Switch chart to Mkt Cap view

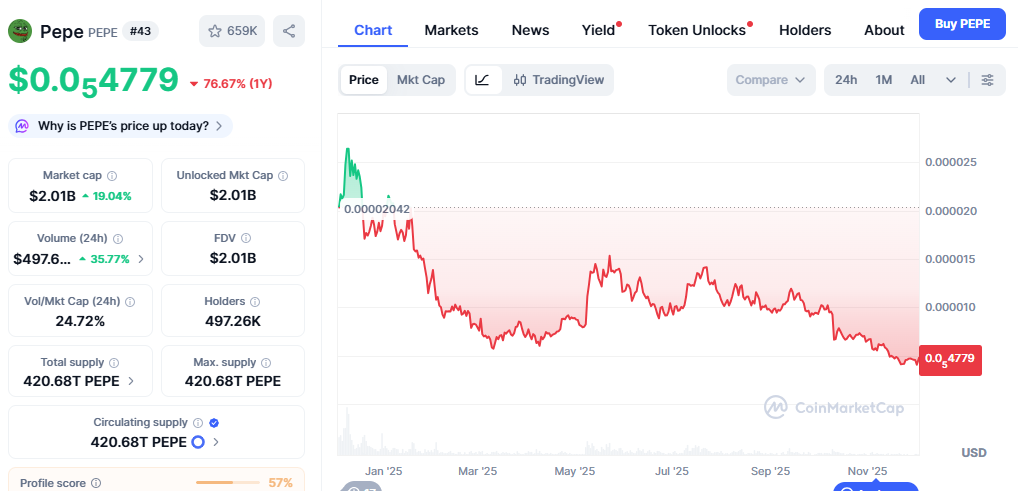(421, 80)
